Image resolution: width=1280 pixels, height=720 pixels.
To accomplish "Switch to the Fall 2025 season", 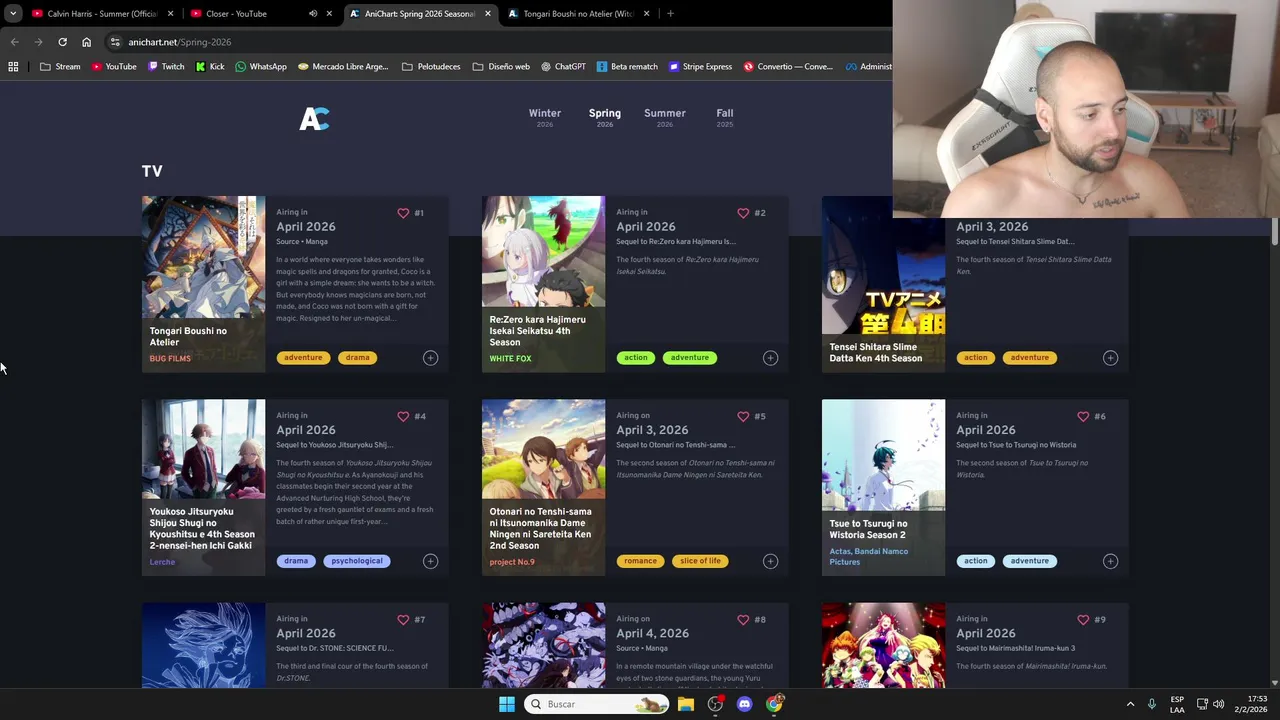I will coord(725,117).
